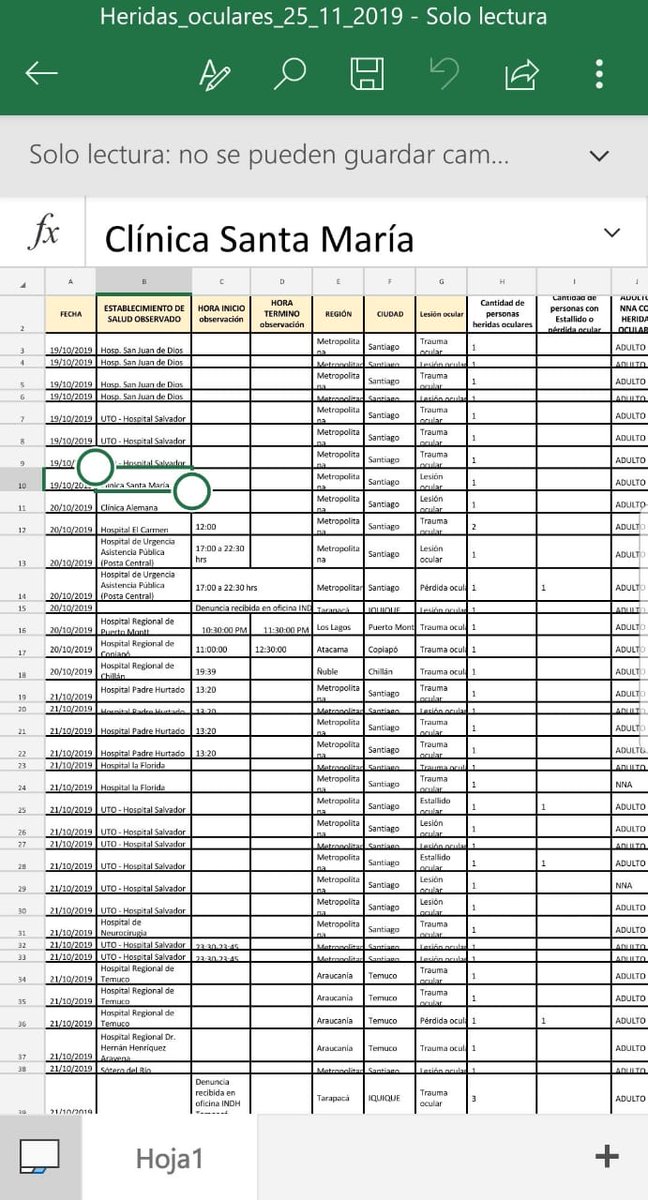The height and width of the screenshot is (1200, 648).
Task: Select column F header
Action: [390, 284]
